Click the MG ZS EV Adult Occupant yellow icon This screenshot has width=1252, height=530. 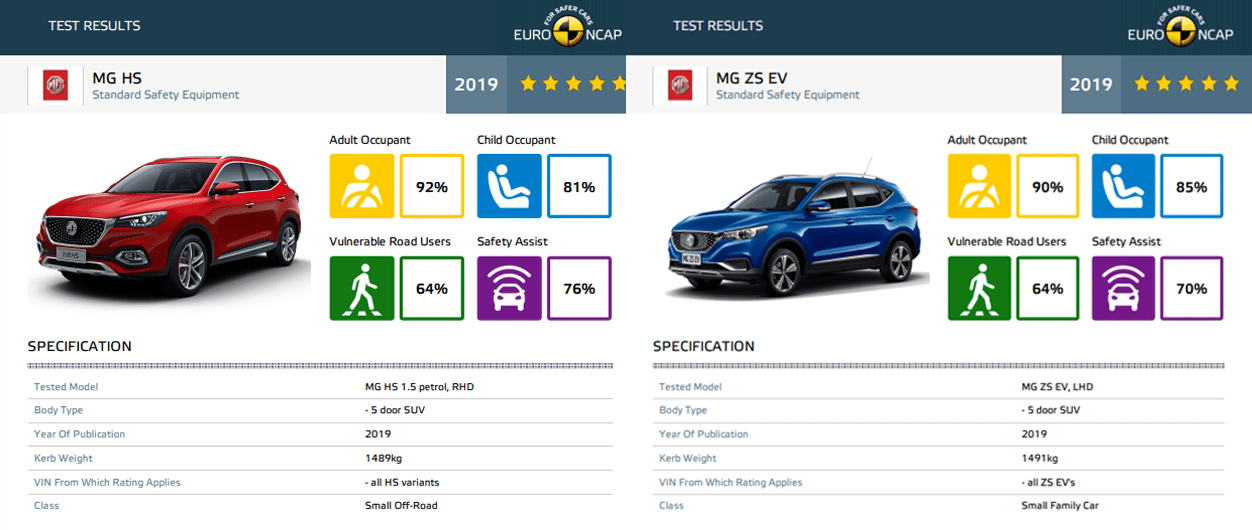pyautogui.click(x=979, y=186)
